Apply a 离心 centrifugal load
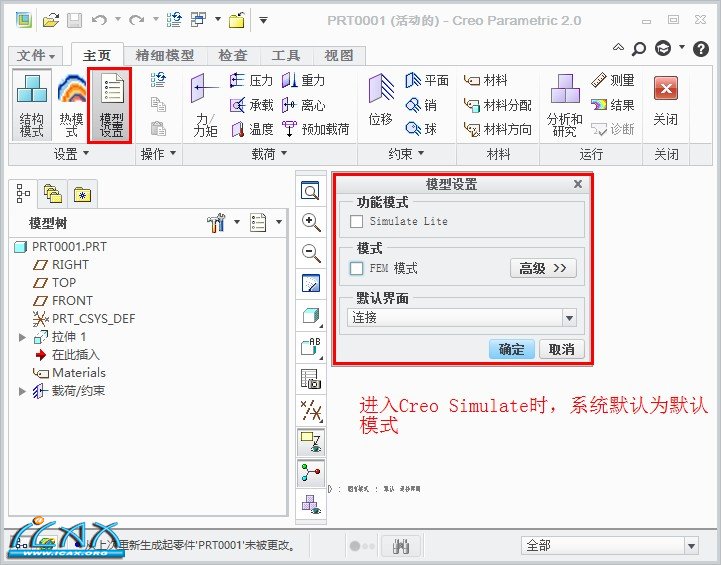The height and width of the screenshot is (565, 721). click(303, 105)
